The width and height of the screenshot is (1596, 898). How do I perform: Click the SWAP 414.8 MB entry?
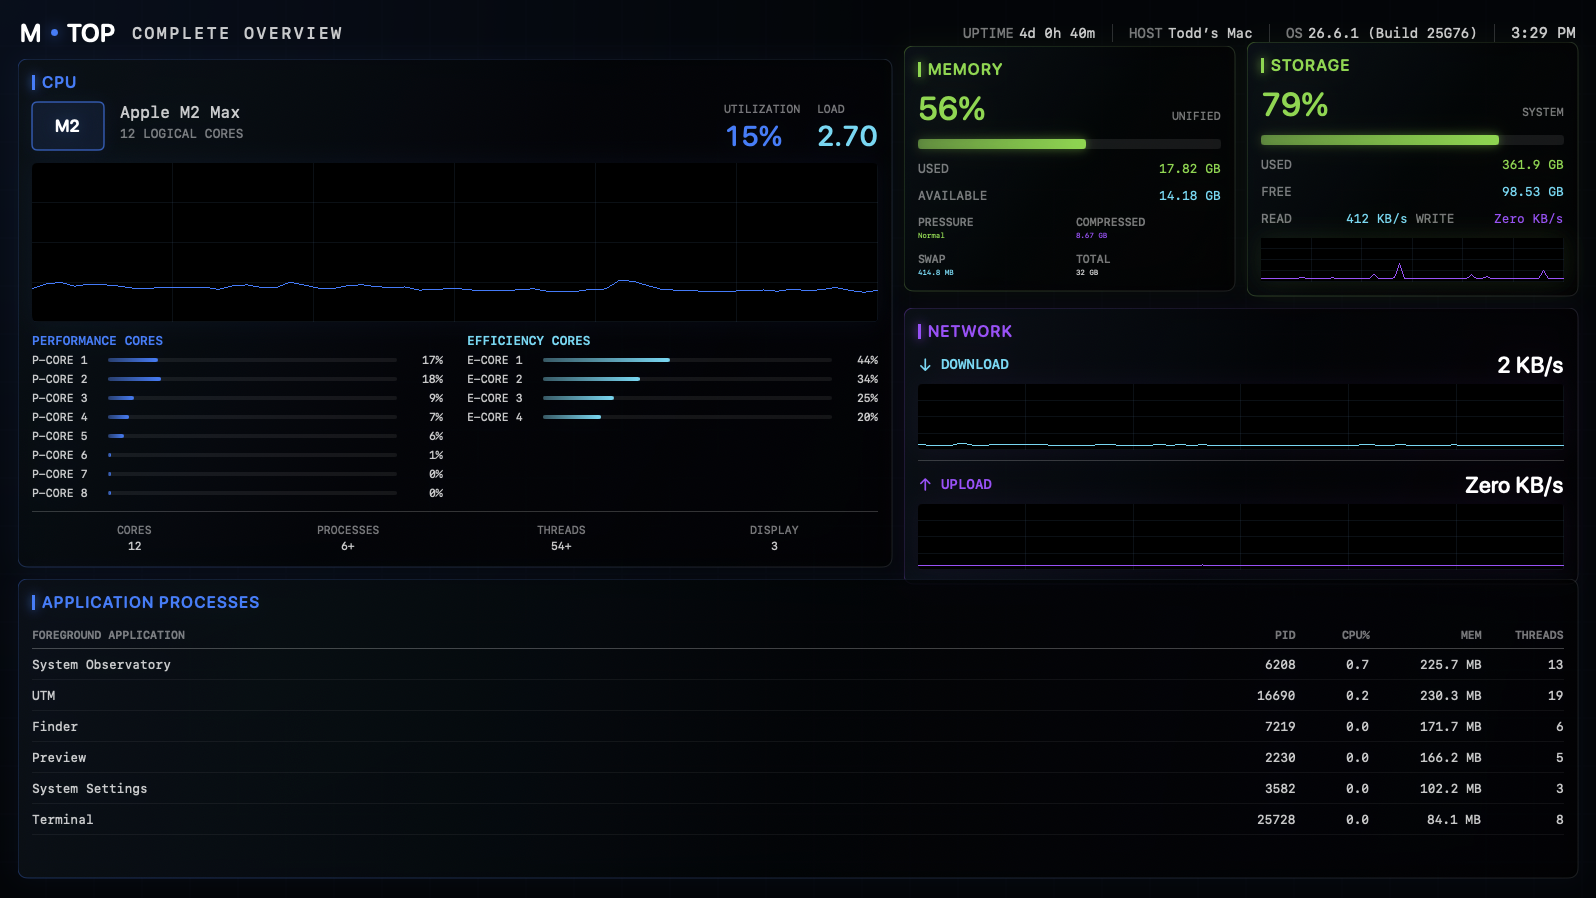[936, 265]
